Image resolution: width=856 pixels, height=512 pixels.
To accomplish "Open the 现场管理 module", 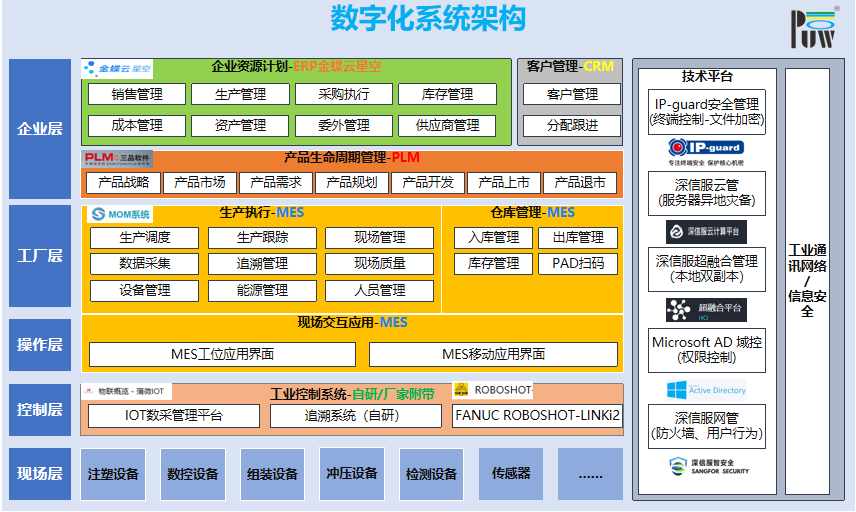I will (x=379, y=237).
